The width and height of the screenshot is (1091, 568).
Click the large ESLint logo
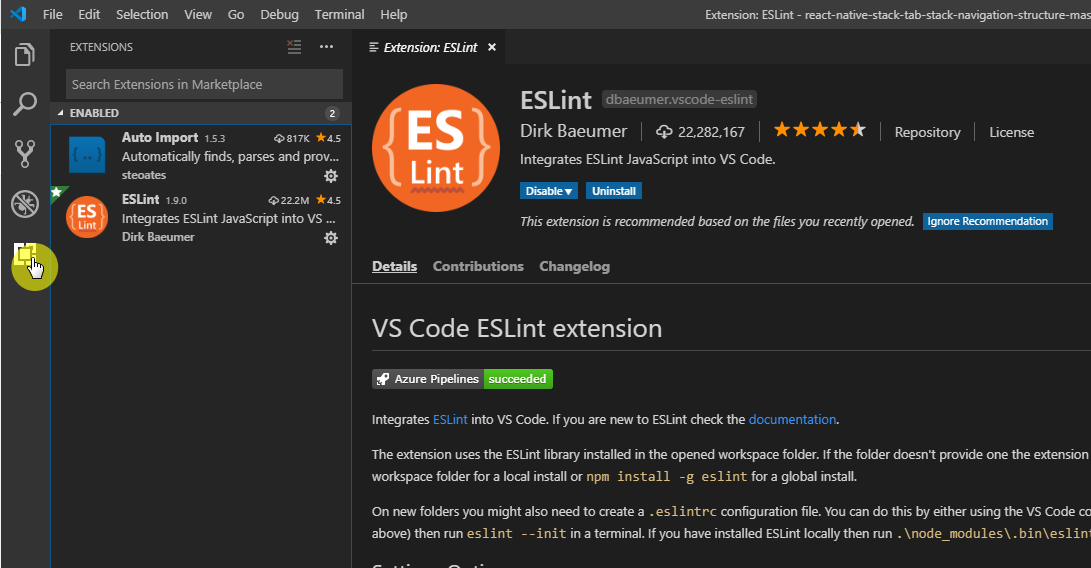[x=436, y=148]
